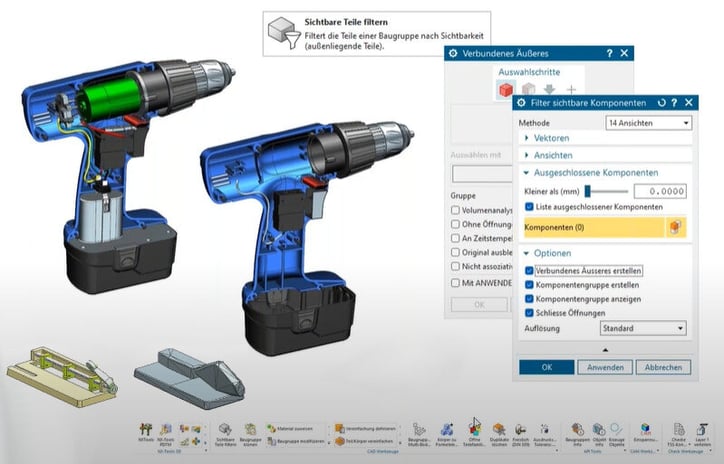The width and height of the screenshot is (724, 464).
Task: Click Sichtbare Teile filtern toolbar icon
Action: (x=225, y=432)
